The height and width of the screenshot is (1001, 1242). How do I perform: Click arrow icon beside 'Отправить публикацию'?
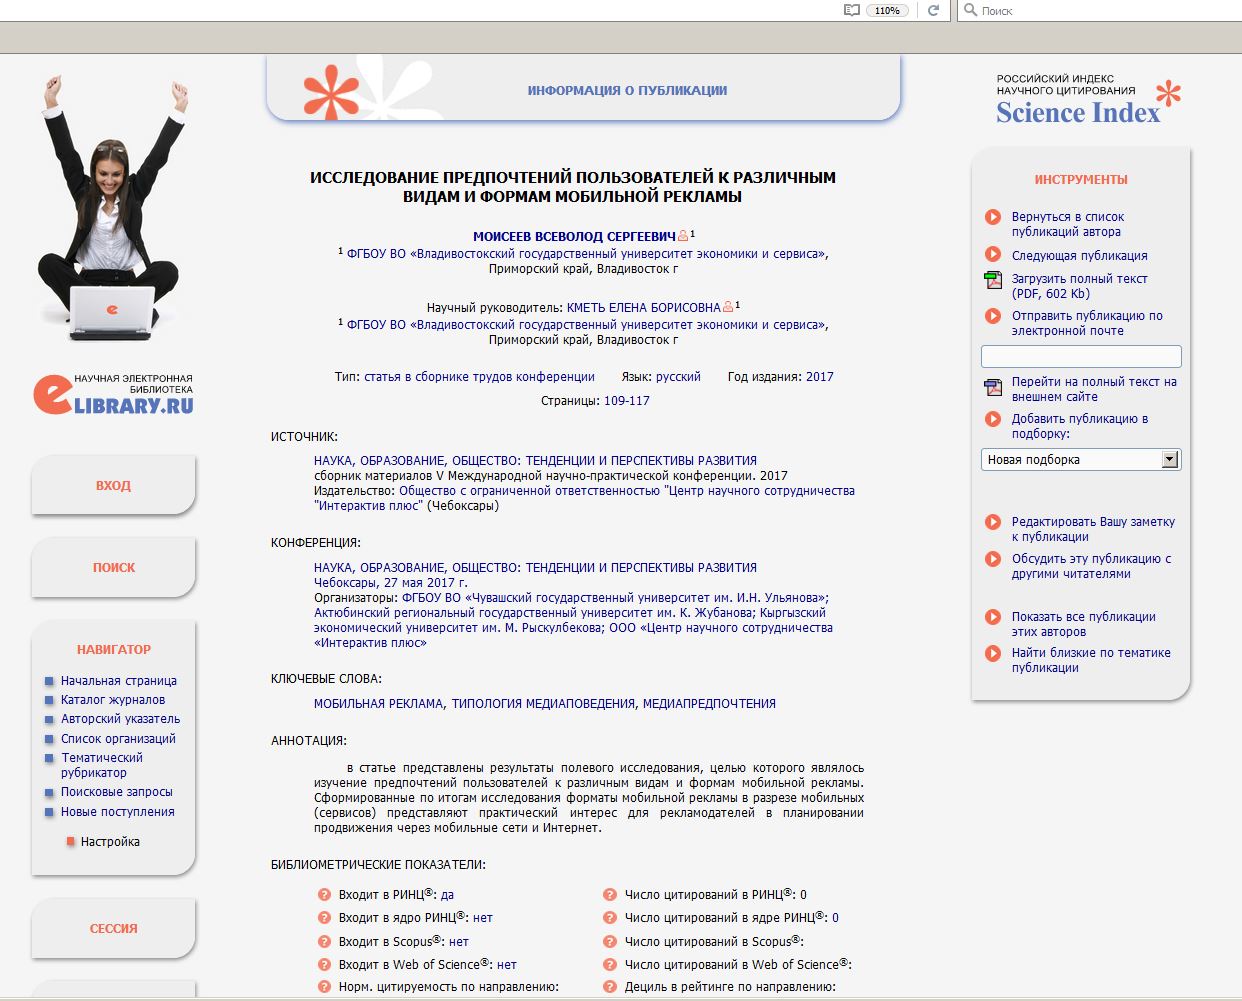pos(993,316)
